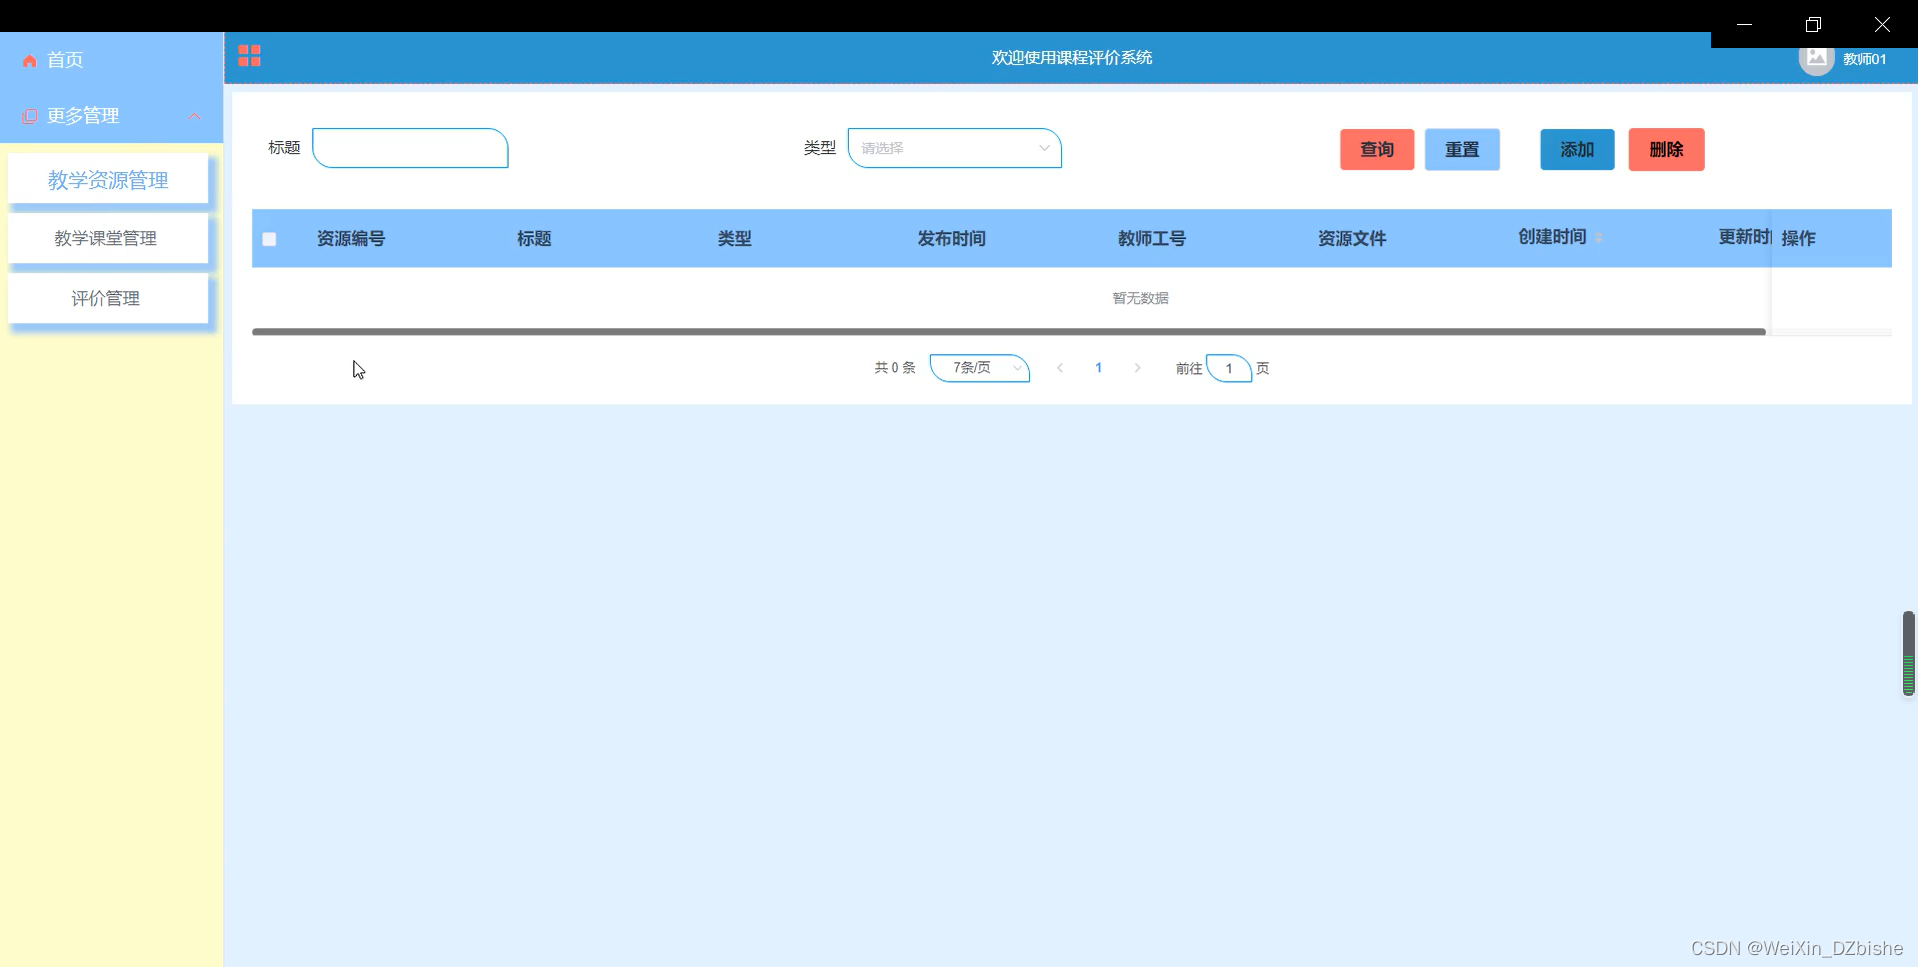
Task: Select page 1 in pagination
Action: pyautogui.click(x=1098, y=368)
